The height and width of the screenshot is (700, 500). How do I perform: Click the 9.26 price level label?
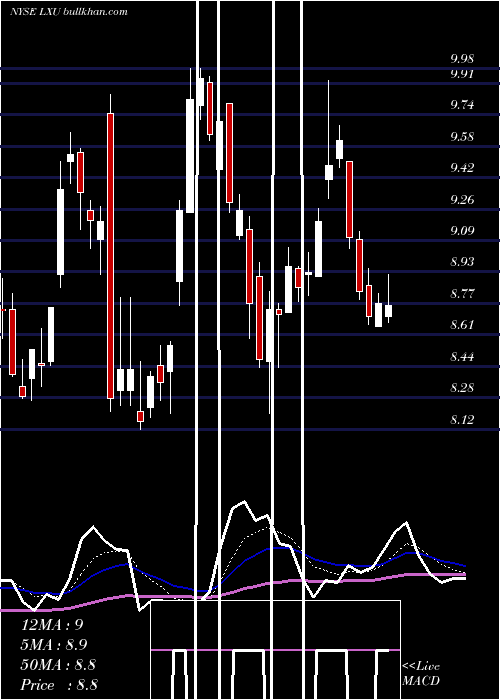tap(462, 199)
